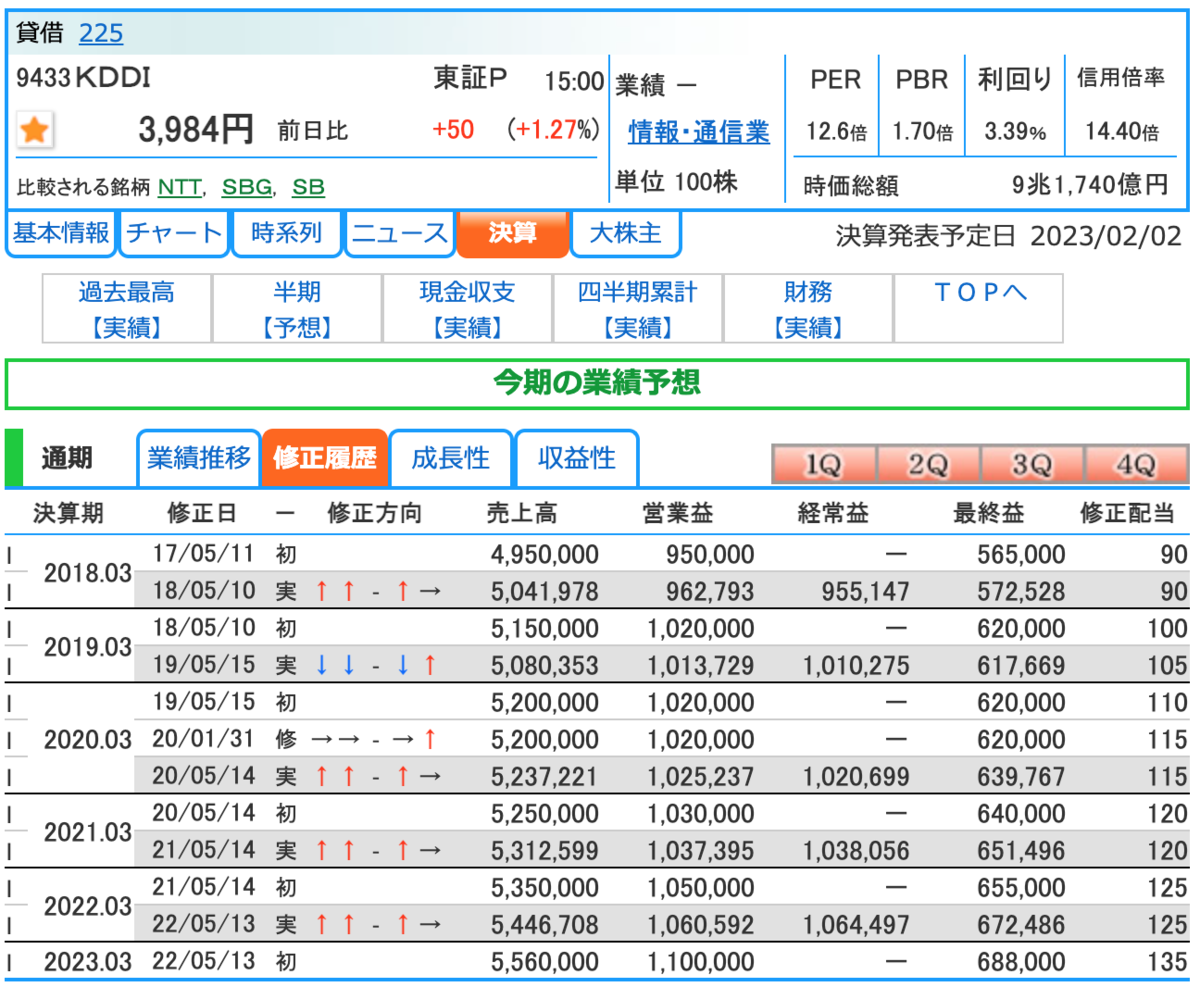This screenshot has height=987, width=1200.
Task: Open the 成長性 sub-tab
Action: (451, 458)
